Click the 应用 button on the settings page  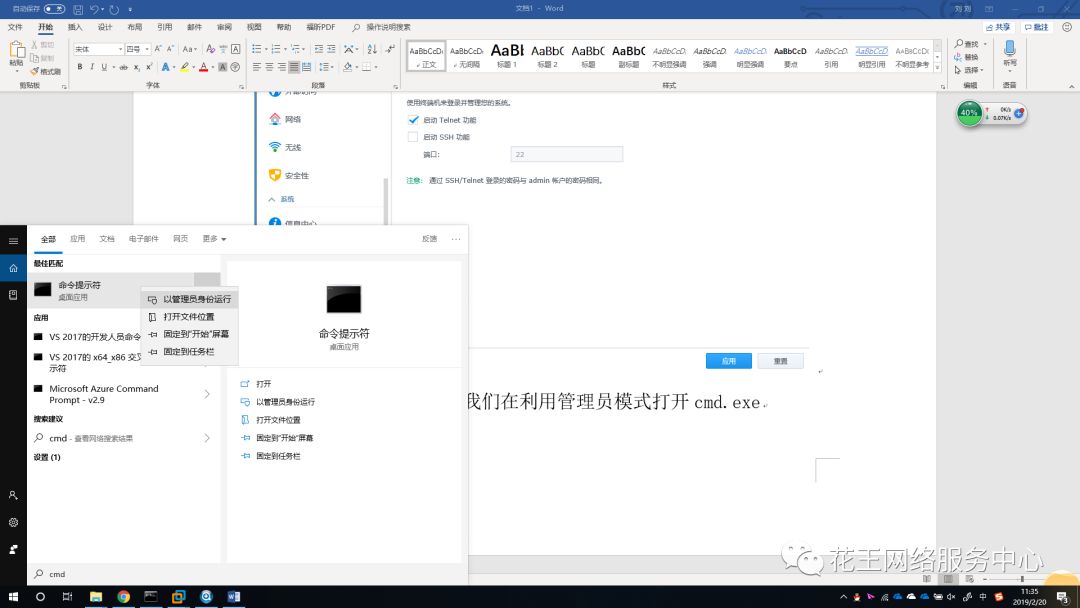(728, 361)
